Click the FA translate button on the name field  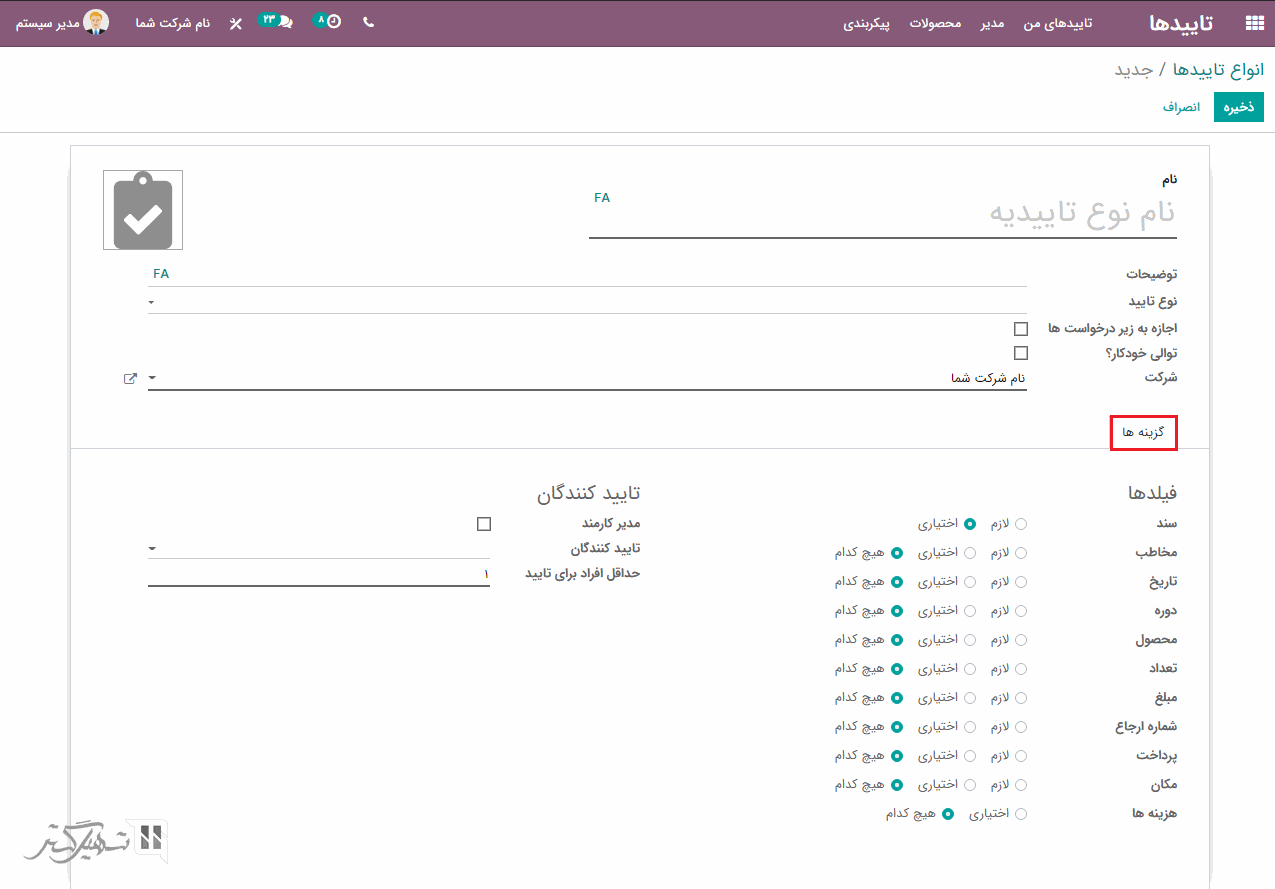point(602,198)
